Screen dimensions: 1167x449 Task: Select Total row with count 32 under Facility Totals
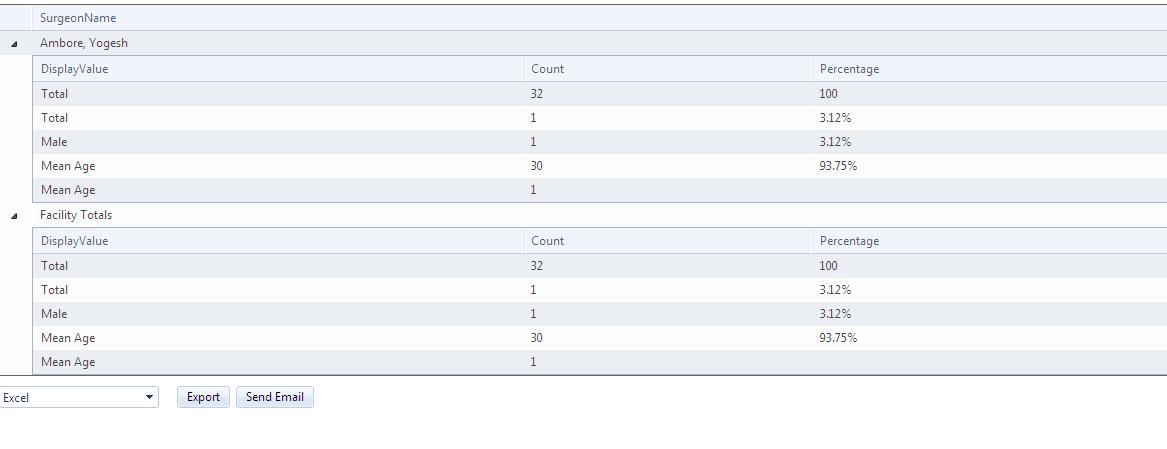coord(55,266)
